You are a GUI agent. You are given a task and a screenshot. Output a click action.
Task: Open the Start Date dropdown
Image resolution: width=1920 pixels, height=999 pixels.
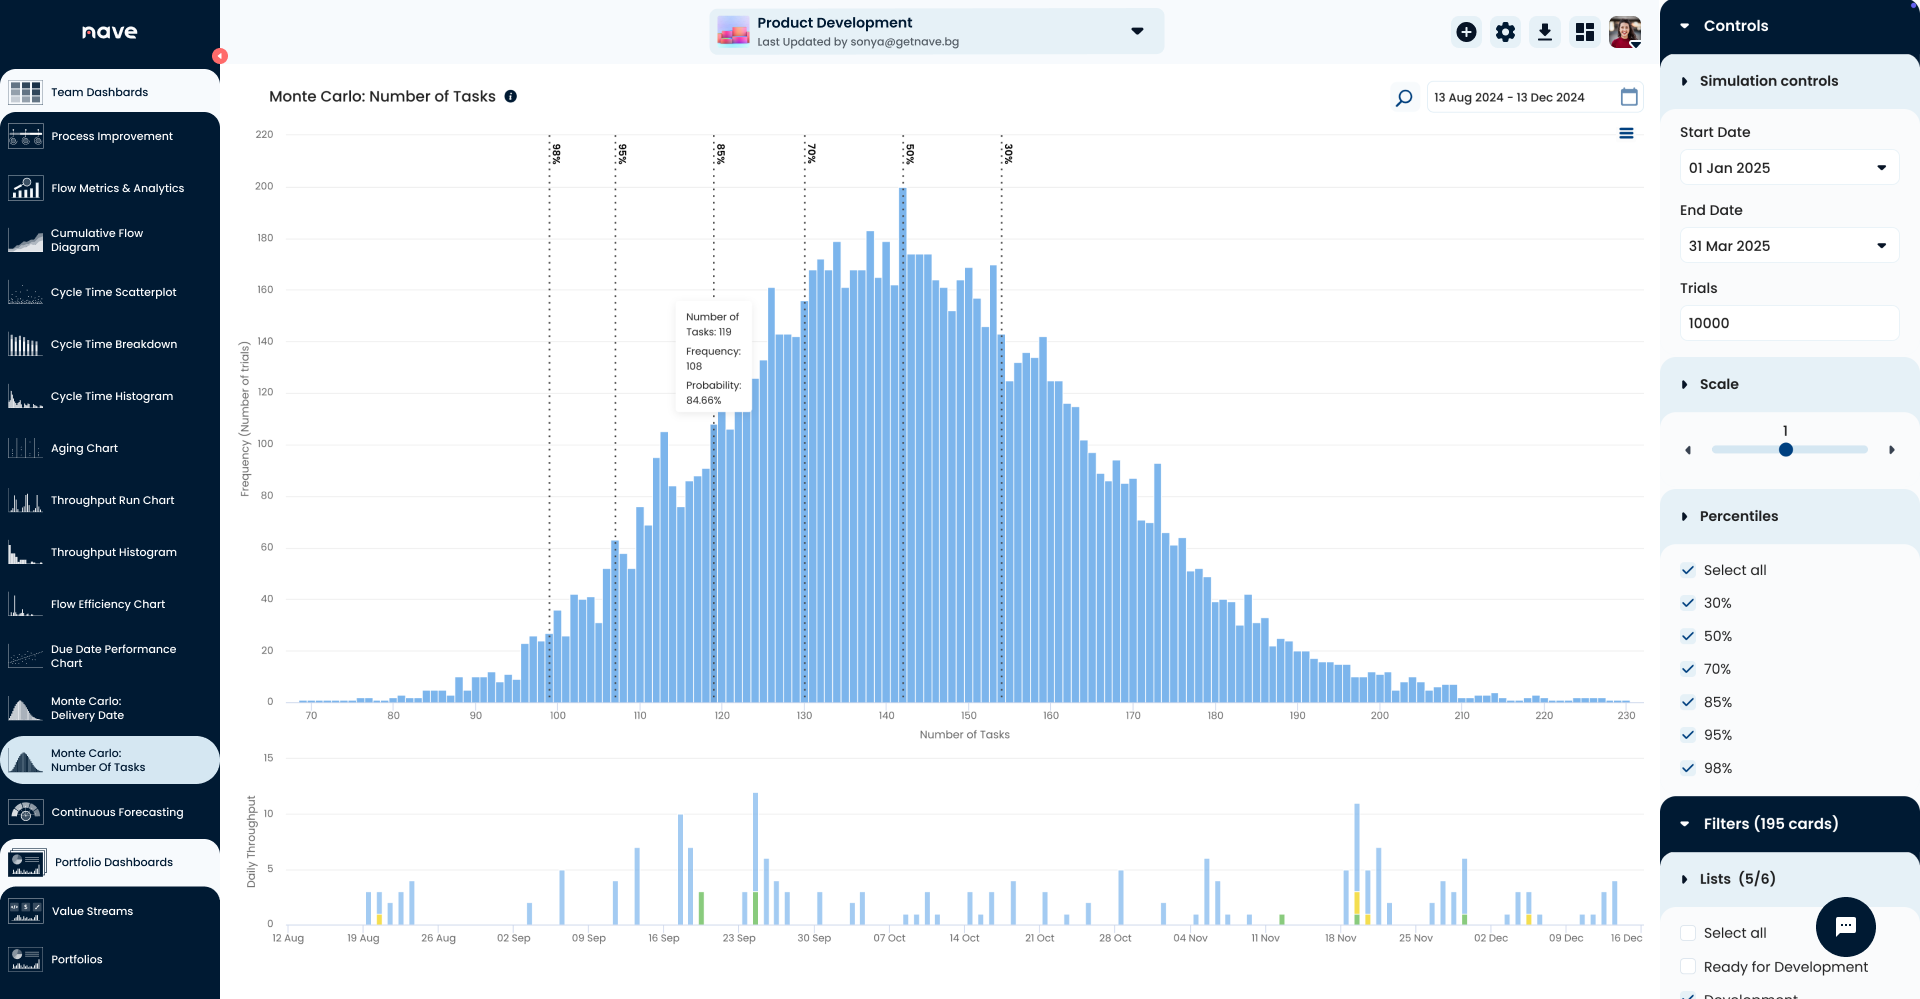(x=1789, y=167)
